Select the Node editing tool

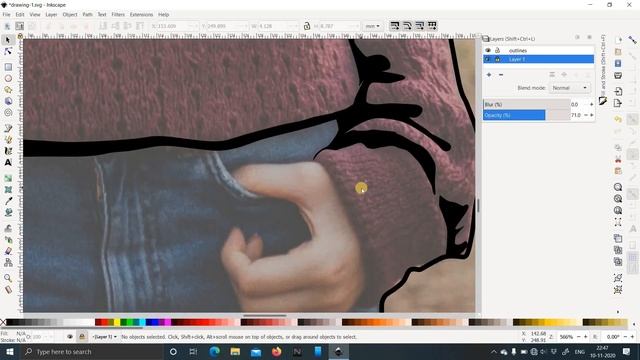pyautogui.click(x=8, y=51)
